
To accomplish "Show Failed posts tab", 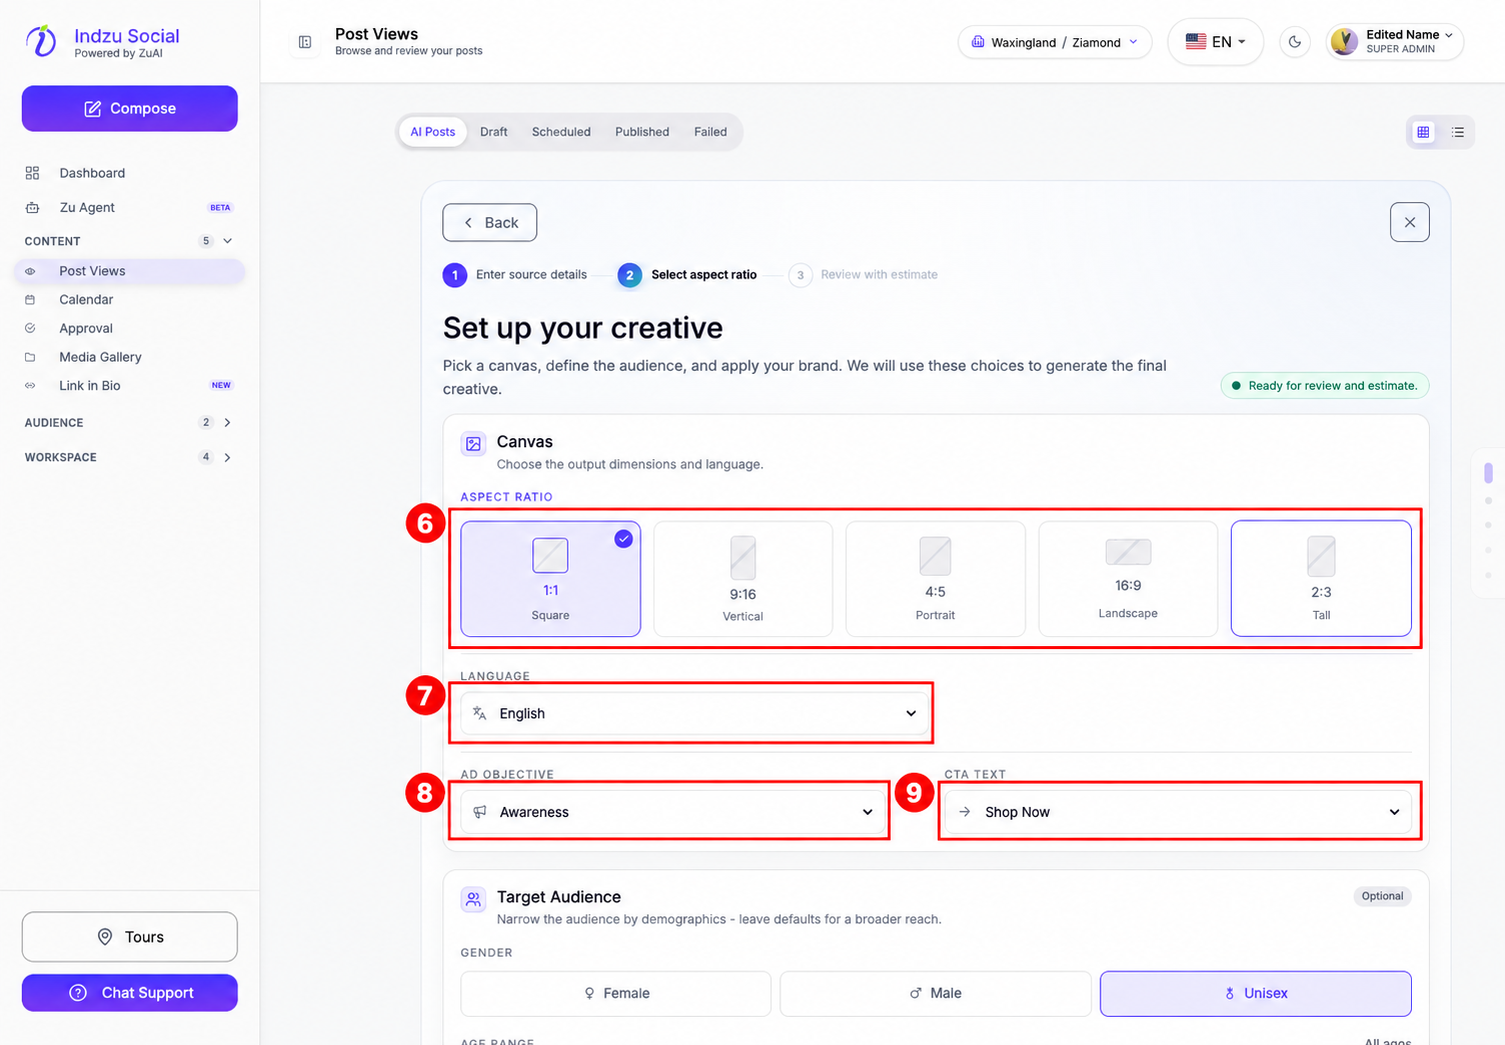I will tap(711, 132).
